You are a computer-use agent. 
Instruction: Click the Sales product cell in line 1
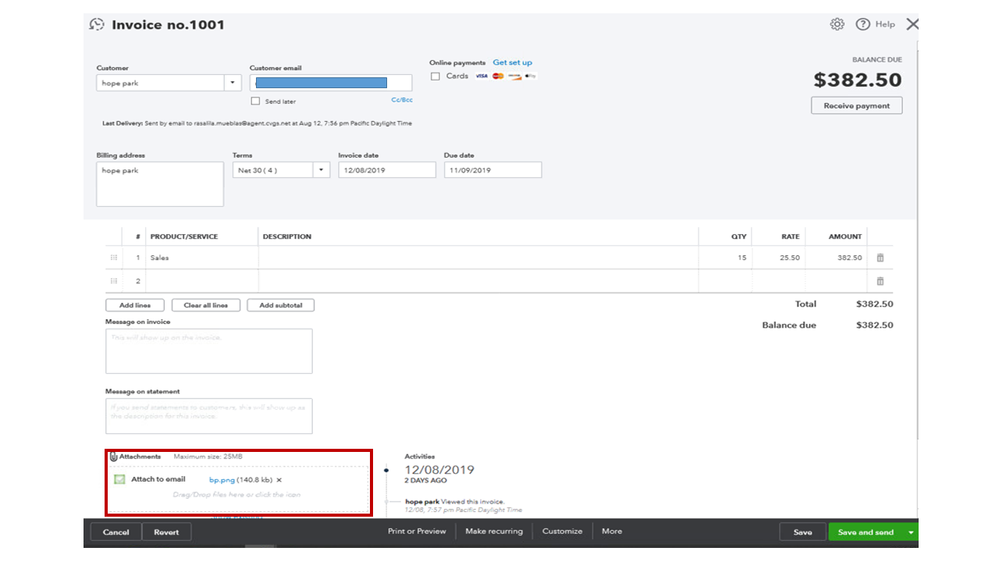pos(202,258)
